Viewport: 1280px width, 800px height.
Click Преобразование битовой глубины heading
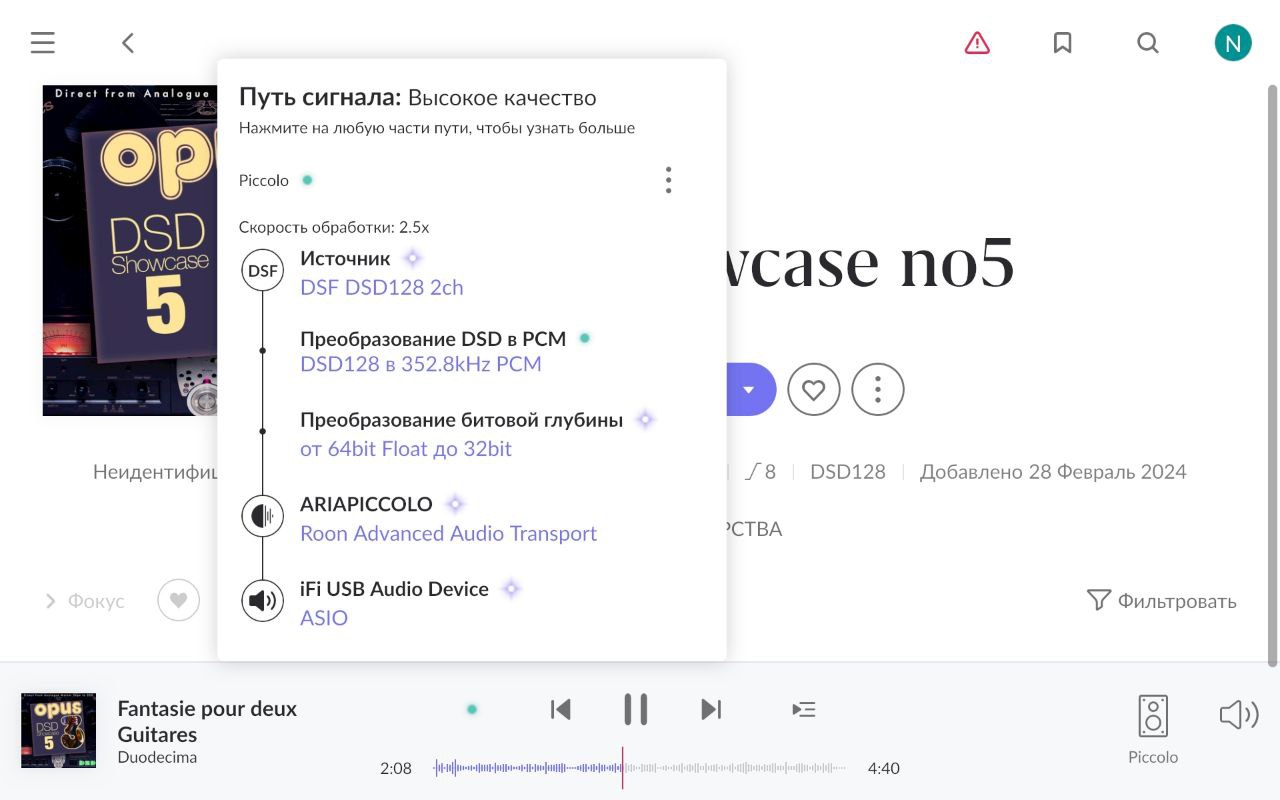click(461, 420)
